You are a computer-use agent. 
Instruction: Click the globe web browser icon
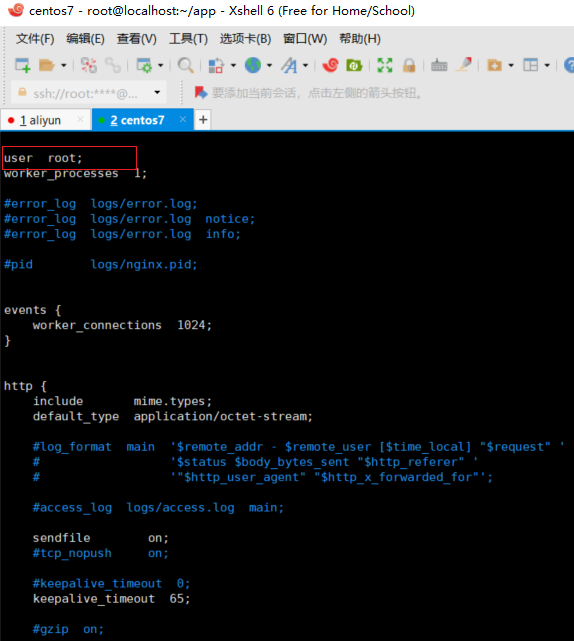point(253,65)
